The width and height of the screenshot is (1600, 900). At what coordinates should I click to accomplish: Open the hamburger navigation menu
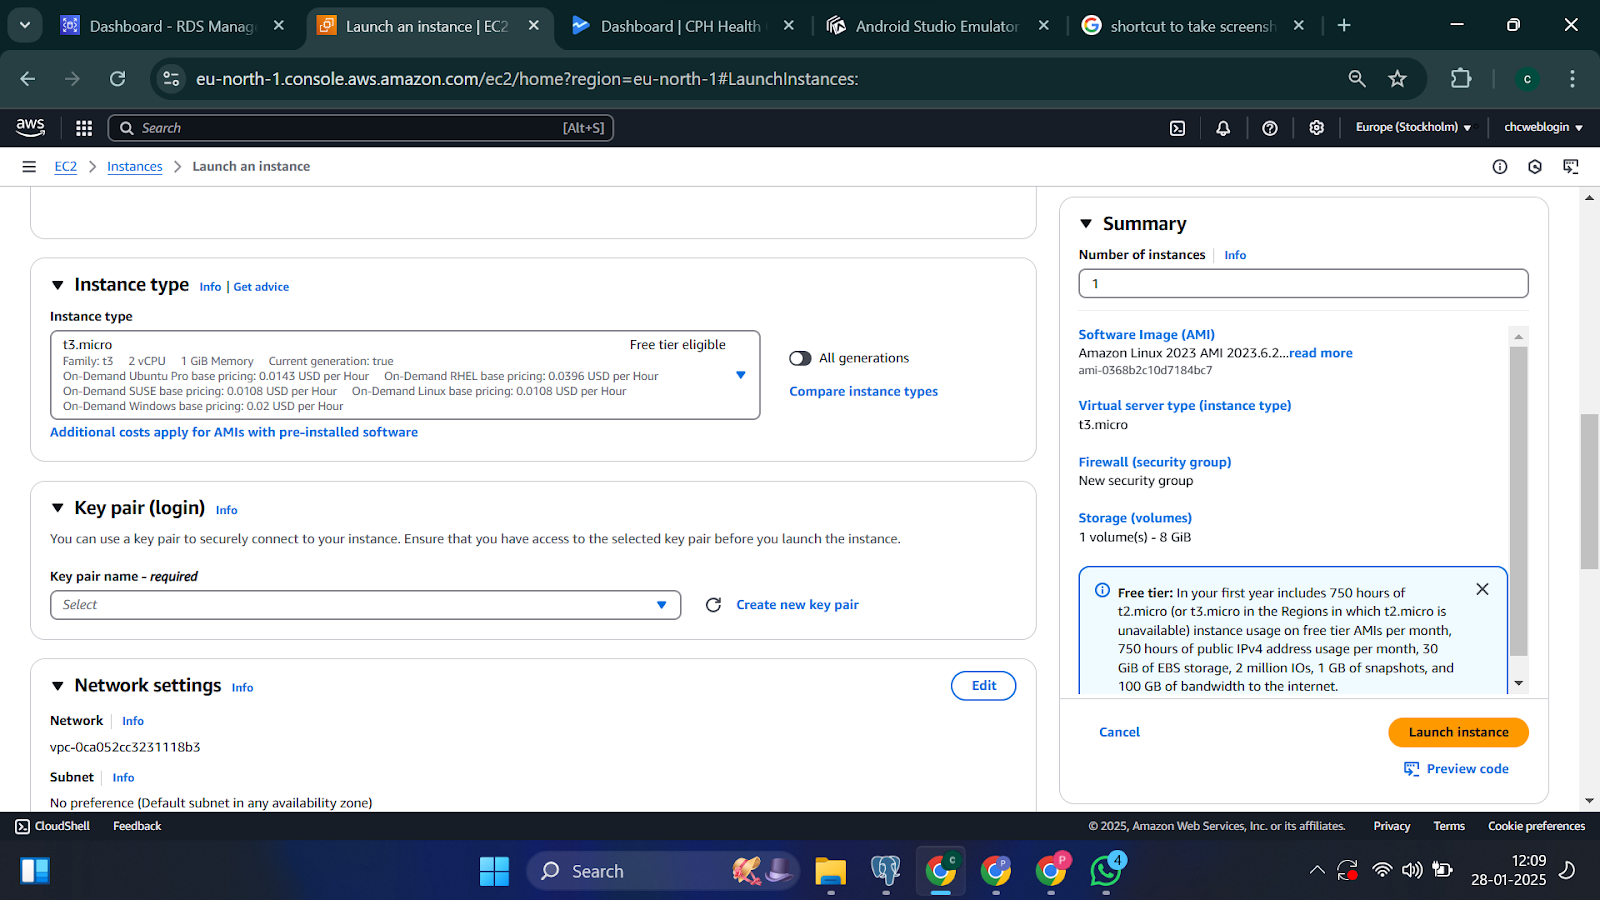click(29, 167)
